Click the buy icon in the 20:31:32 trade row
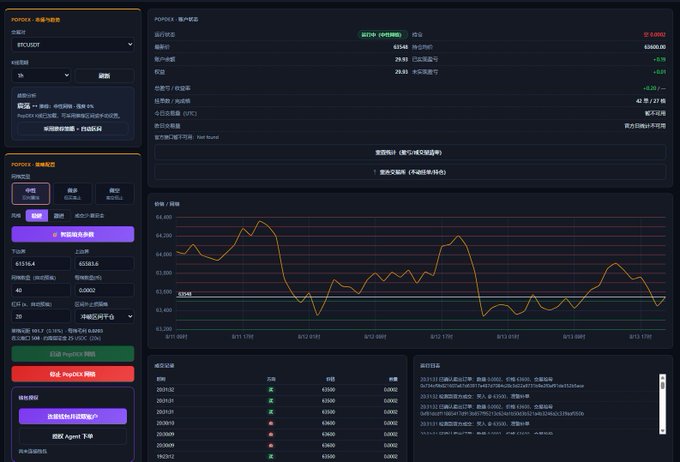The height and width of the screenshot is (462, 680). pos(271,390)
